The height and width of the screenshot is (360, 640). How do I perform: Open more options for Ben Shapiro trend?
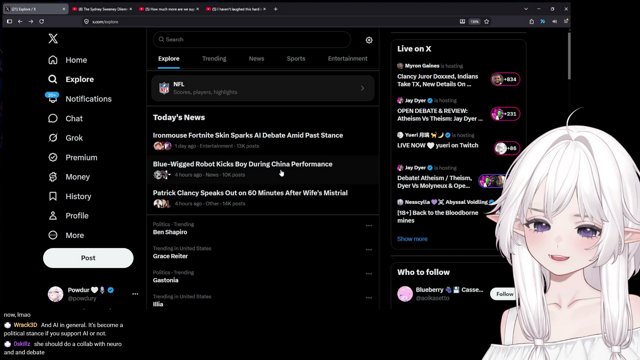tap(369, 226)
